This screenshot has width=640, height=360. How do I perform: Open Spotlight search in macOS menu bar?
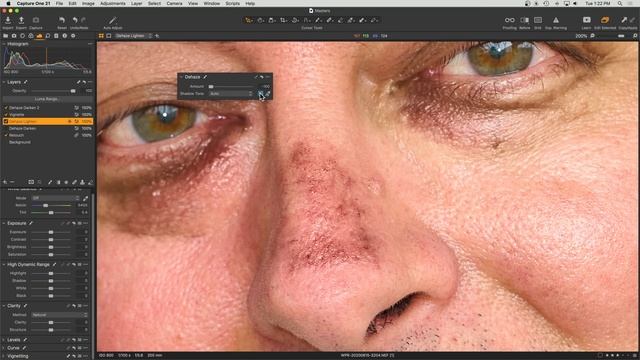[x=620, y=3]
